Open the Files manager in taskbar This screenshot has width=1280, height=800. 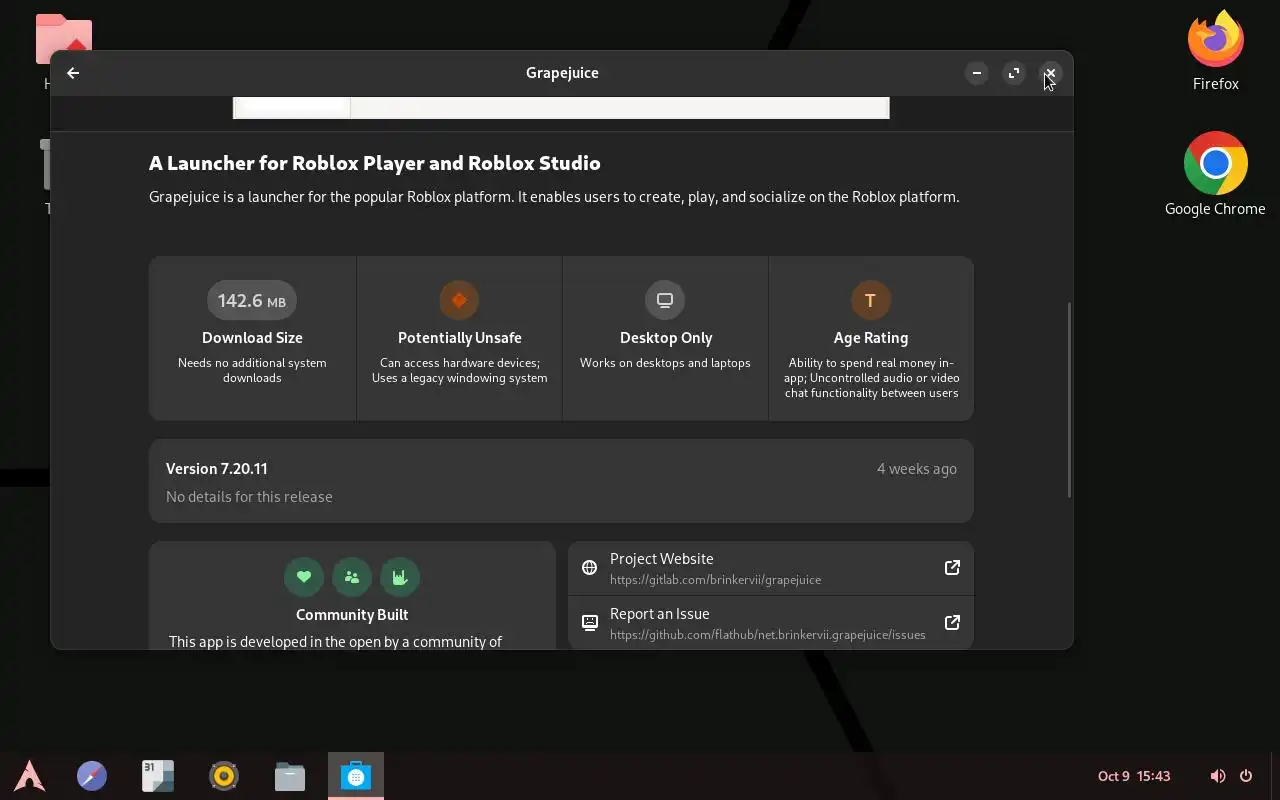pyautogui.click(x=290, y=776)
